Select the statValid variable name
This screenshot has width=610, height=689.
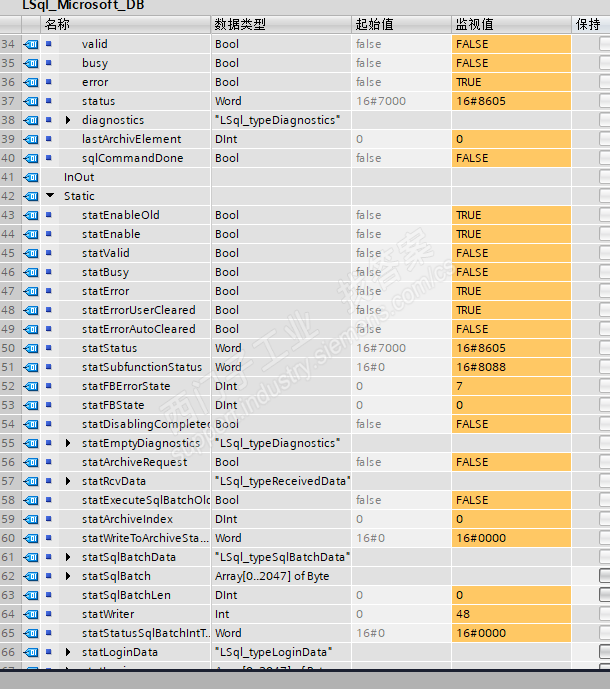tap(105, 253)
